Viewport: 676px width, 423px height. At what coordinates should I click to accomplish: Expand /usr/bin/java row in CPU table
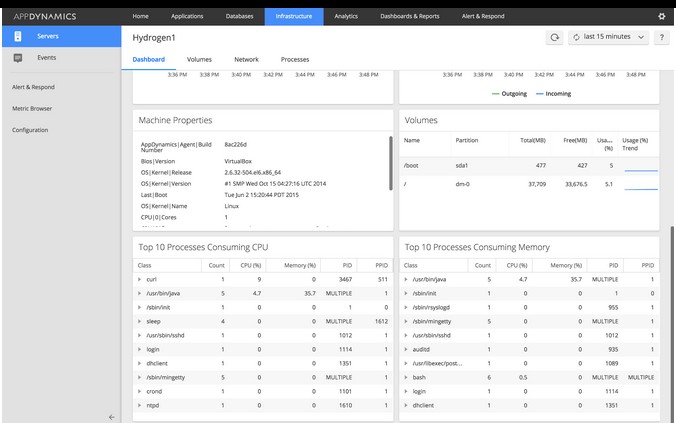click(140, 293)
